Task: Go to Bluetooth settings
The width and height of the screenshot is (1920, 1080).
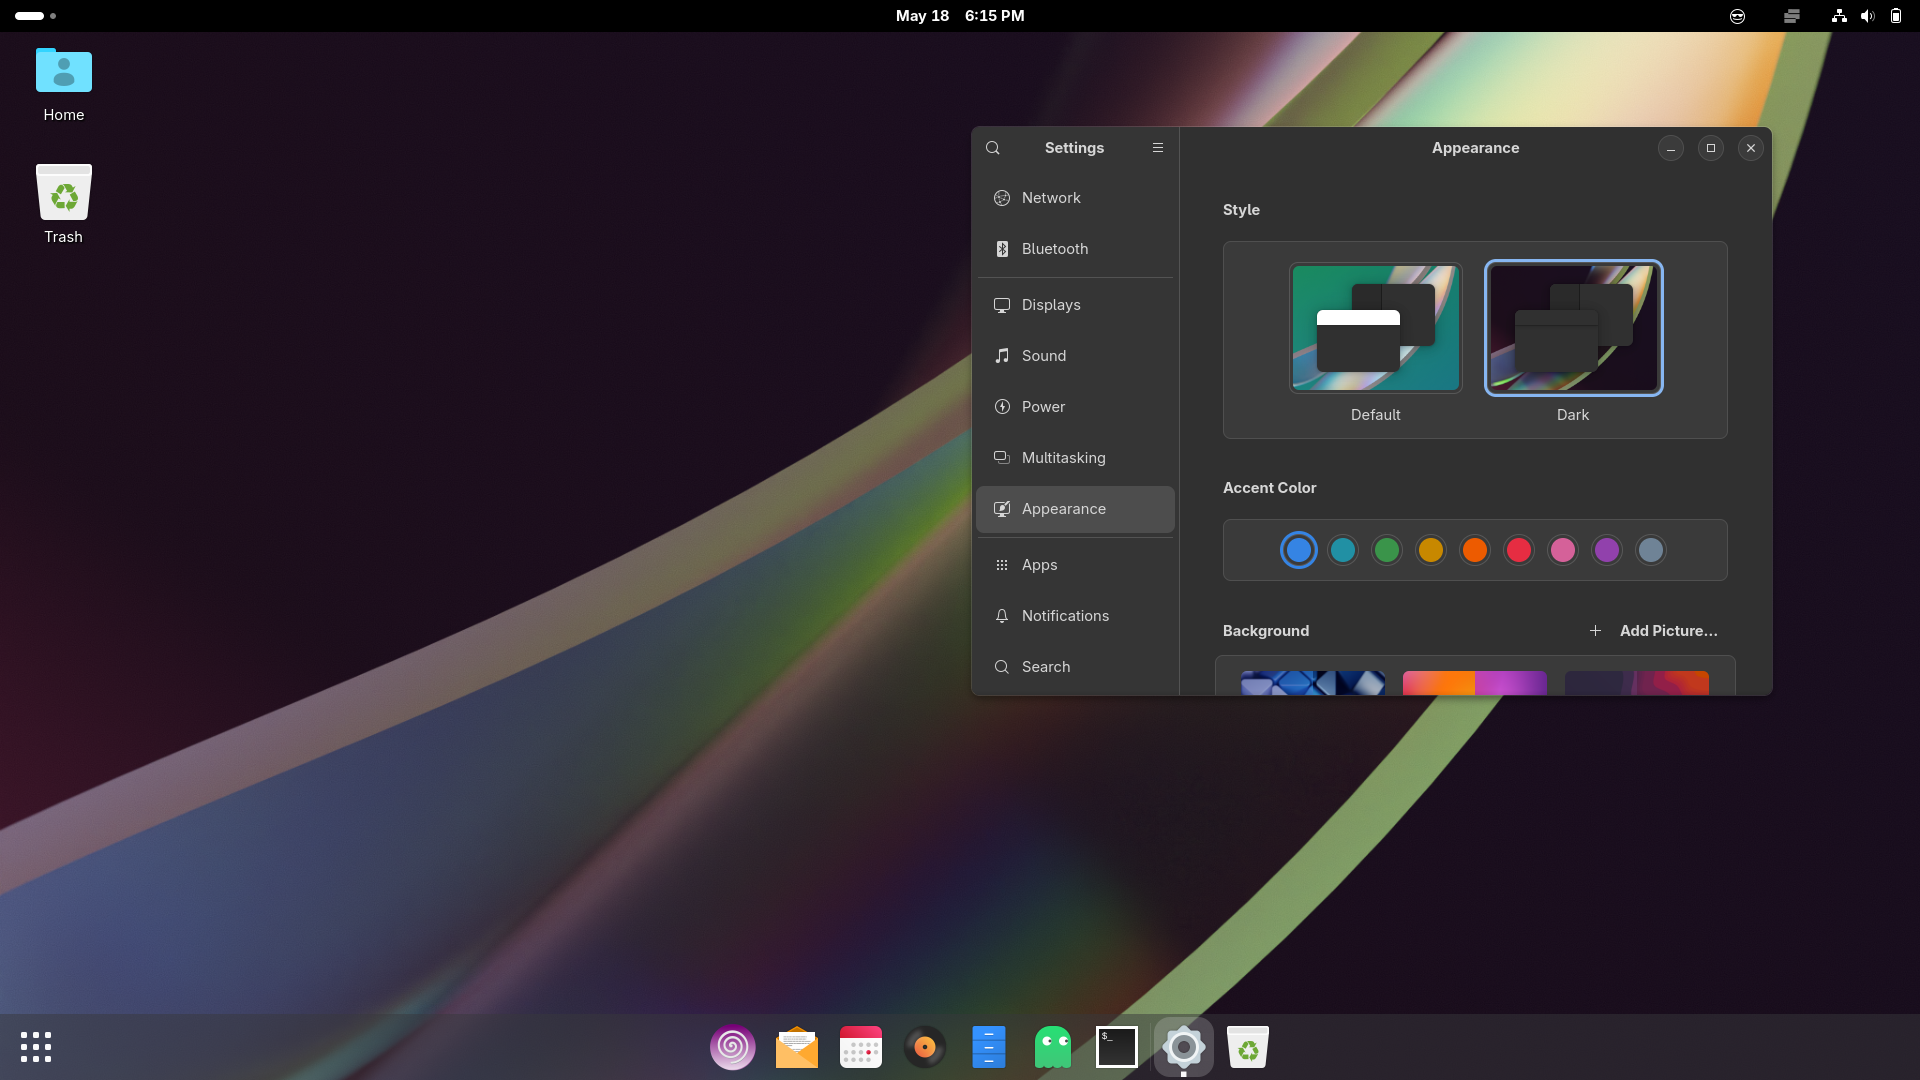Action: pos(1075,249)
